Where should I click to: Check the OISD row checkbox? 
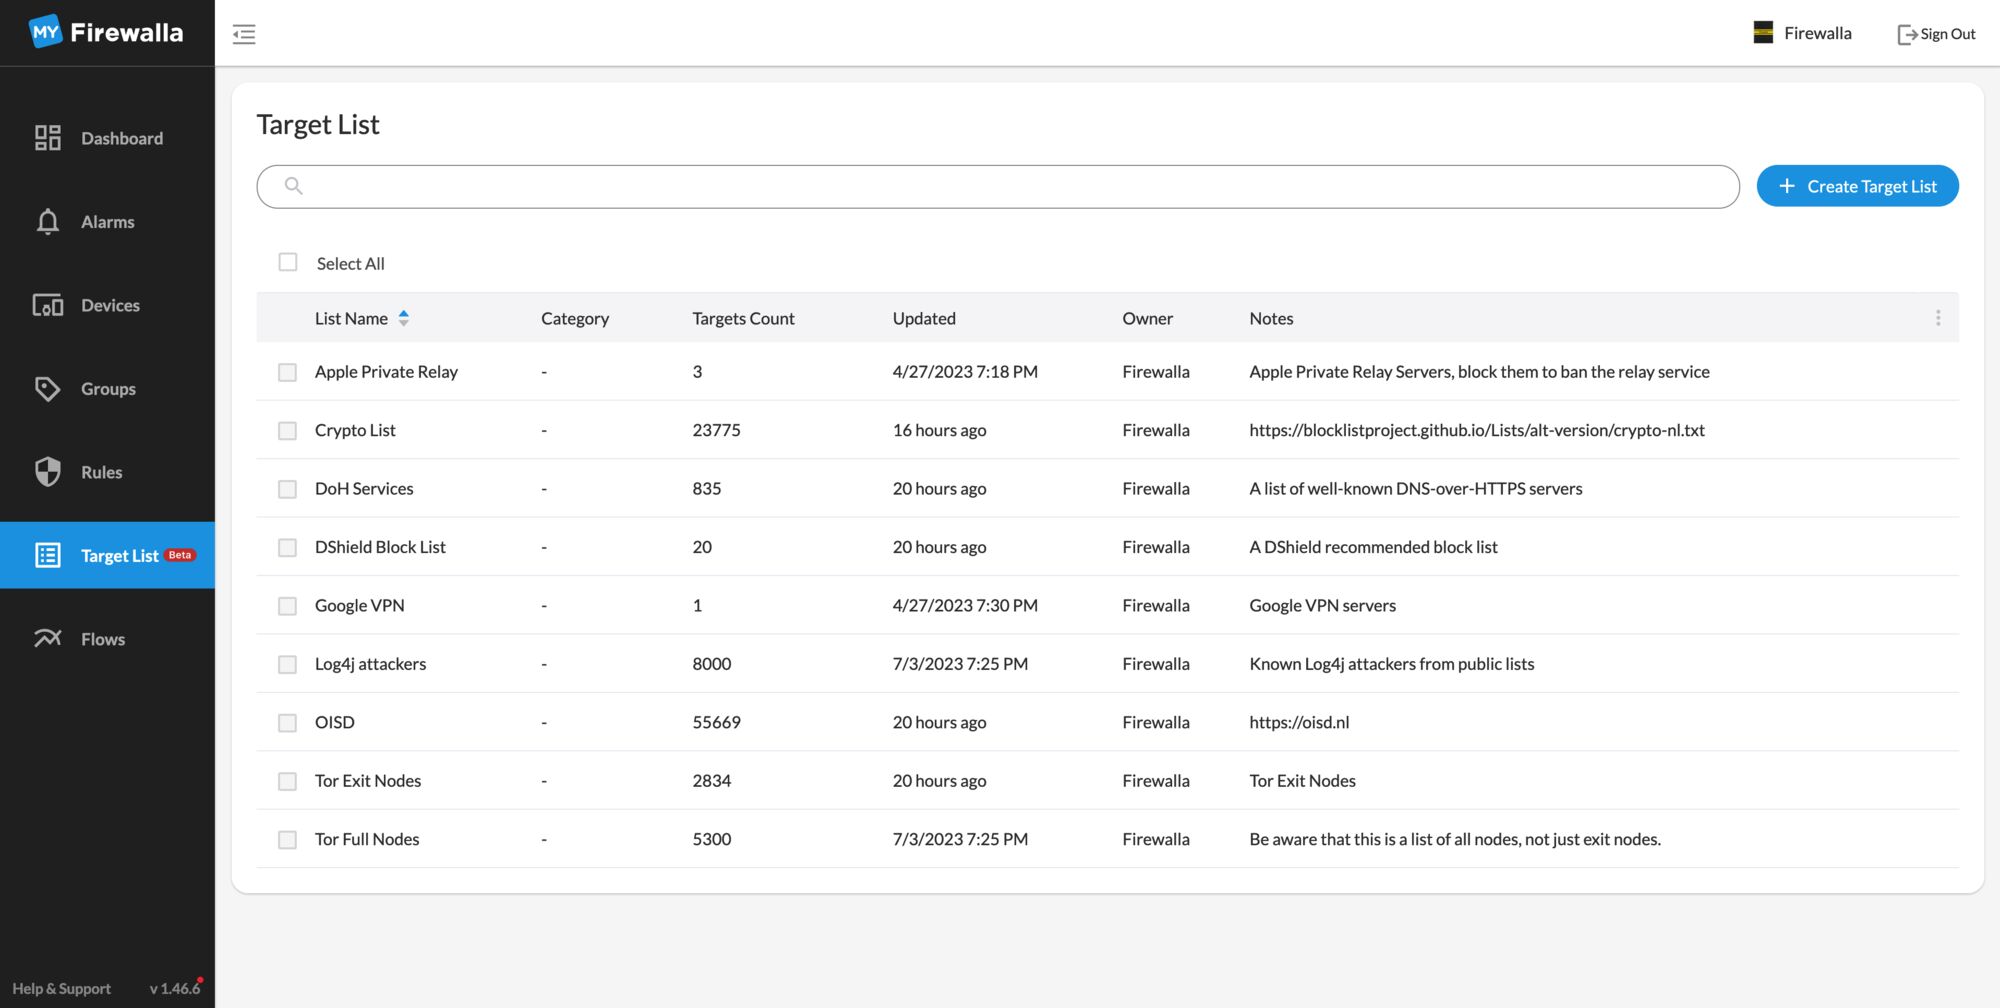click(x=287, y=723)
